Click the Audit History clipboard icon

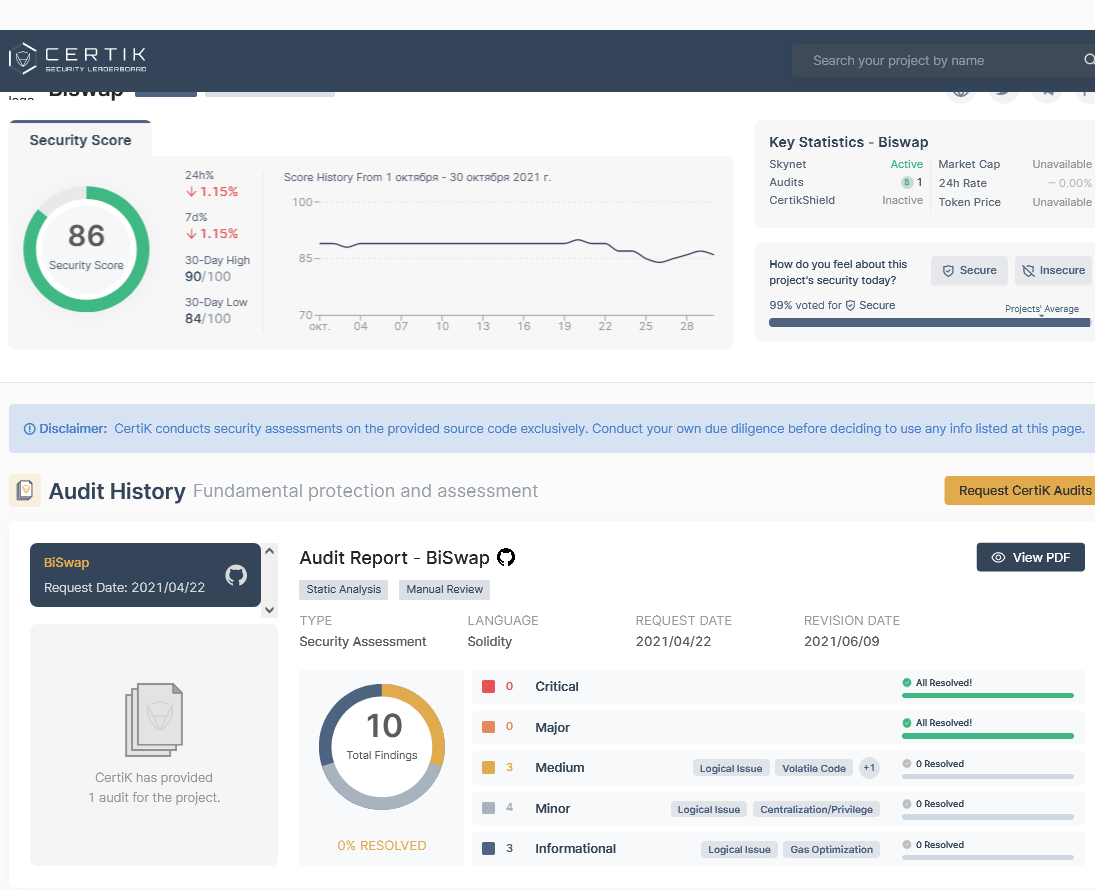point(25,490)
